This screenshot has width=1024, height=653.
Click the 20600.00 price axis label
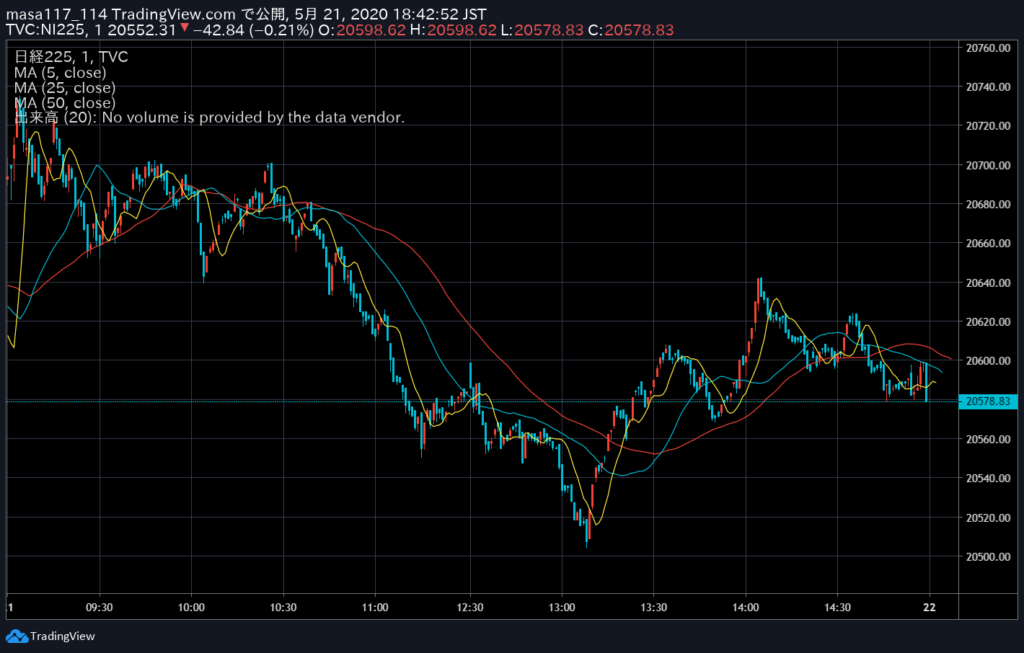pyautogui.click(x=988, y=361)
